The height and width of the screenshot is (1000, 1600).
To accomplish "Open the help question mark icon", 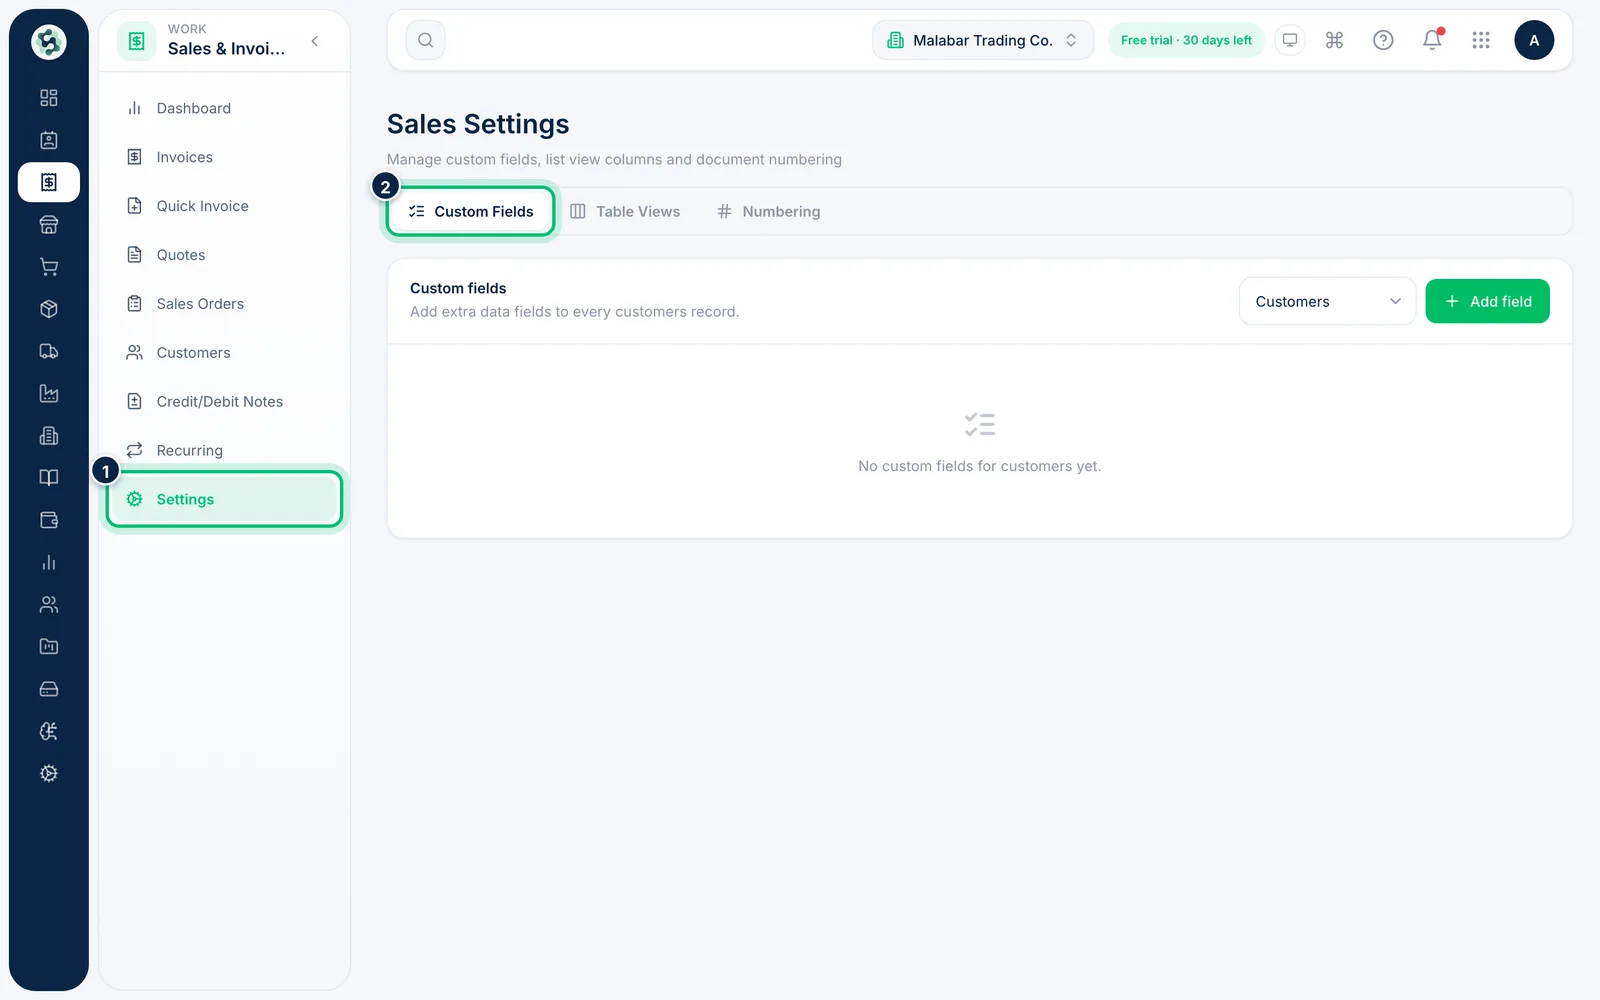I will (x=1383, y=40).
